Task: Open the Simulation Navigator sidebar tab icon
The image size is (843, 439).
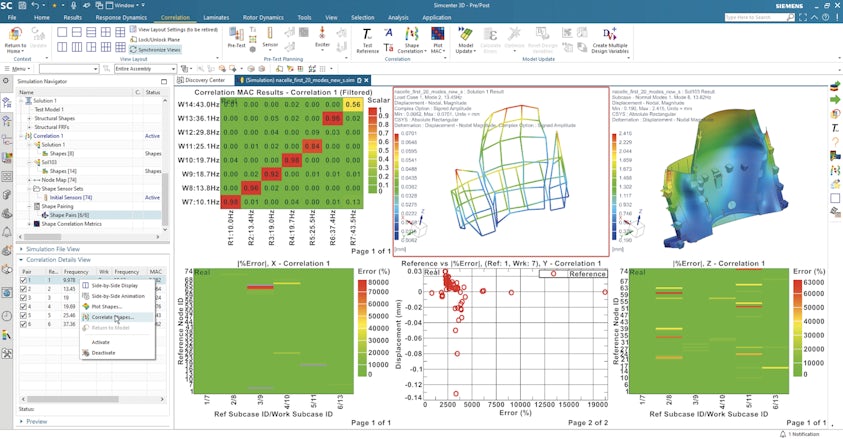Action: (x=7, y=103)
